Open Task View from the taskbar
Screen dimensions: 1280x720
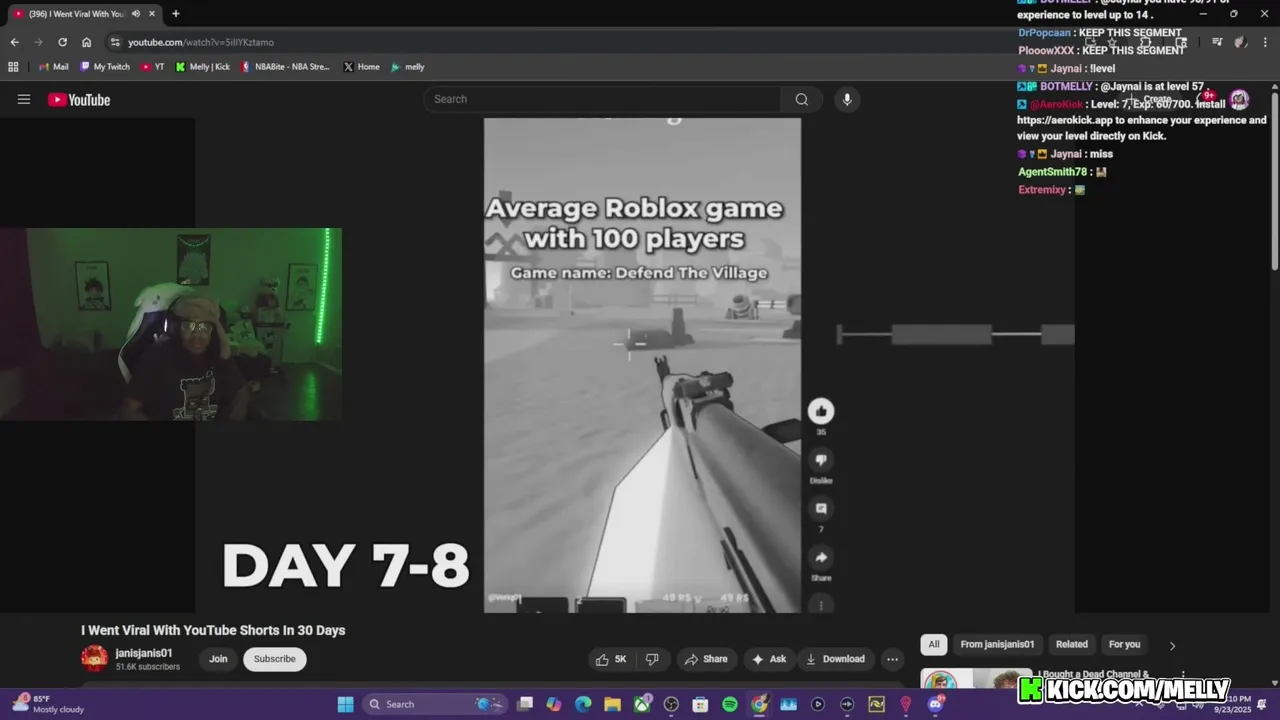pos(525,704)
